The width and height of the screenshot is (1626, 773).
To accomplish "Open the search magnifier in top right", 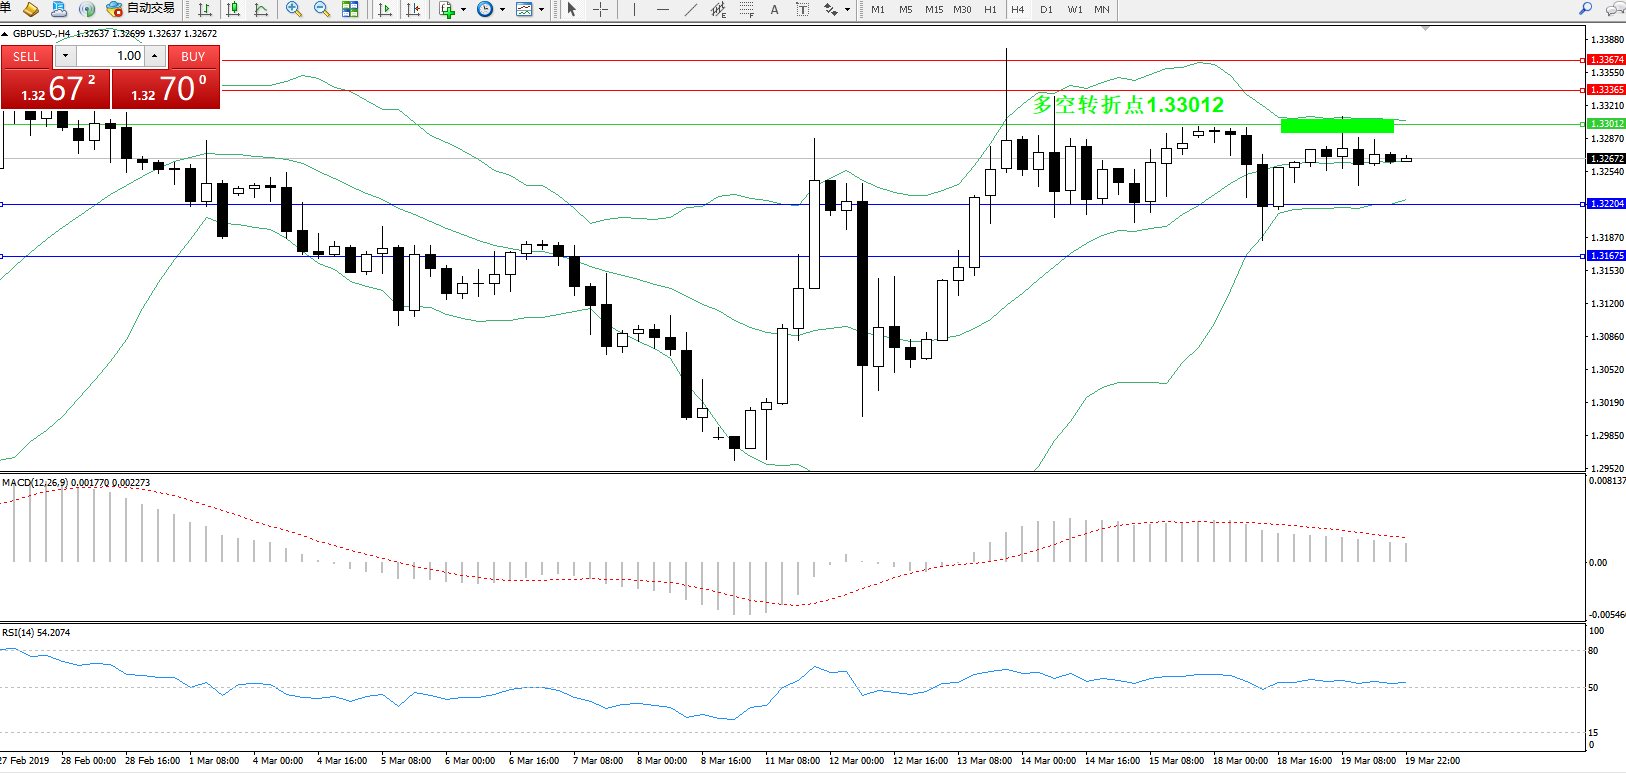I will 1585,9.
